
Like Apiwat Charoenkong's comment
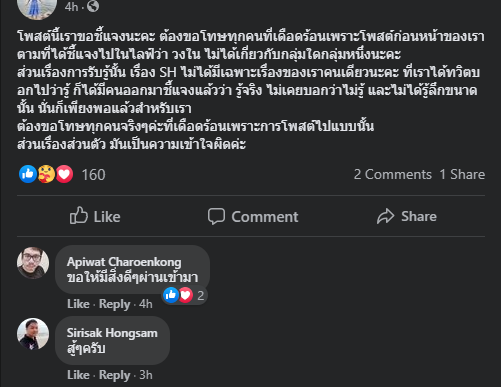(78, 304)
